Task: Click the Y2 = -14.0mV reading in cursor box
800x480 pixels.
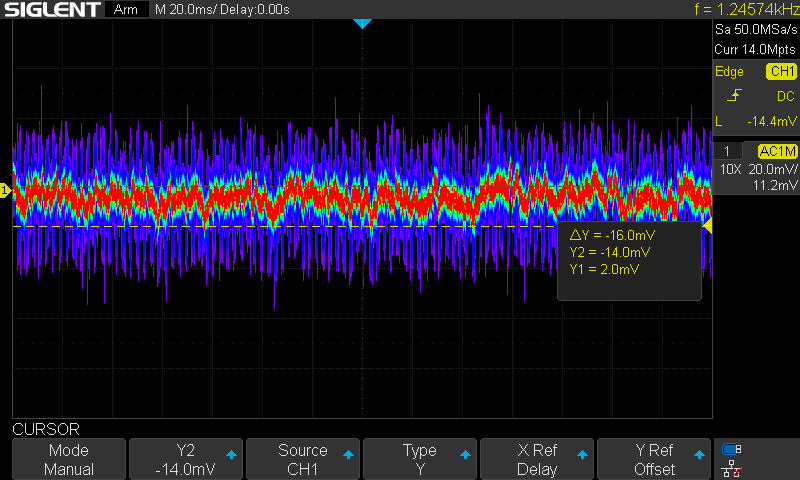Action: 610,252
